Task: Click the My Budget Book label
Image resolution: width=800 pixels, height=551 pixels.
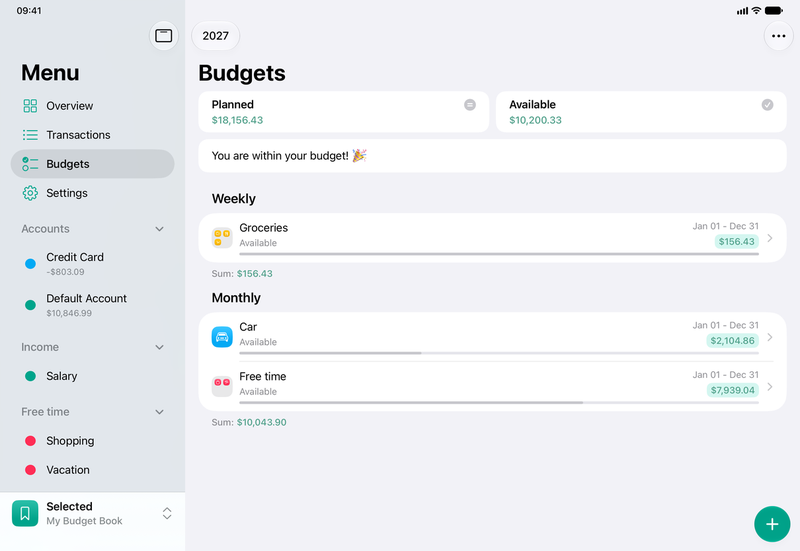Action: coord(84,521)
